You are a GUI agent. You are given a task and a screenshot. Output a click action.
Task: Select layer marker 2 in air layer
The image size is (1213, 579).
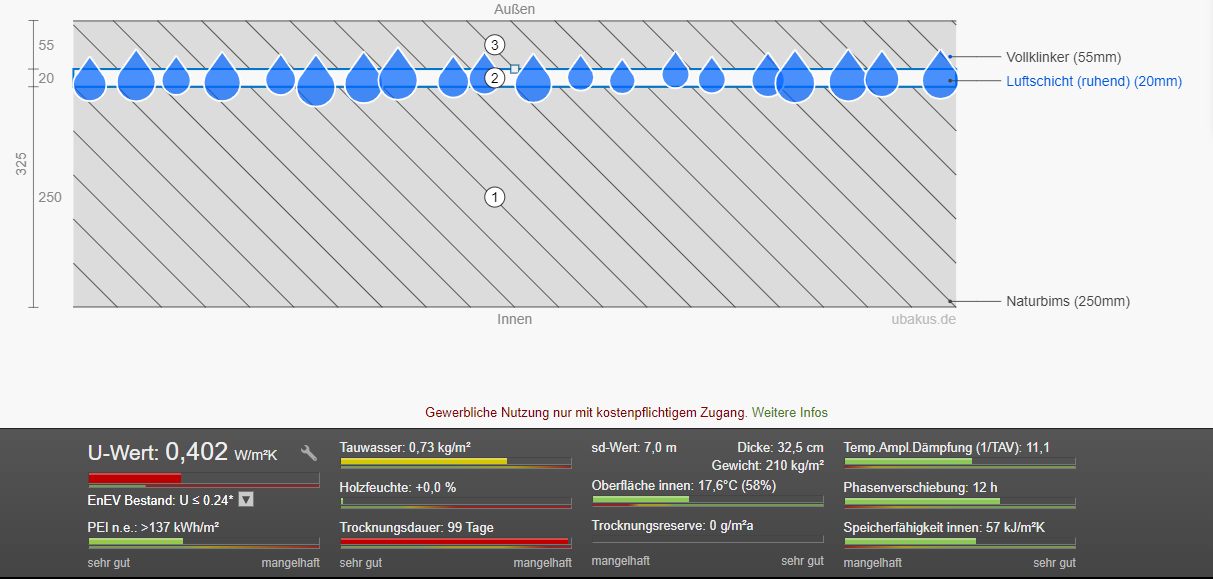pyautogui.click(x=494, y=78)
